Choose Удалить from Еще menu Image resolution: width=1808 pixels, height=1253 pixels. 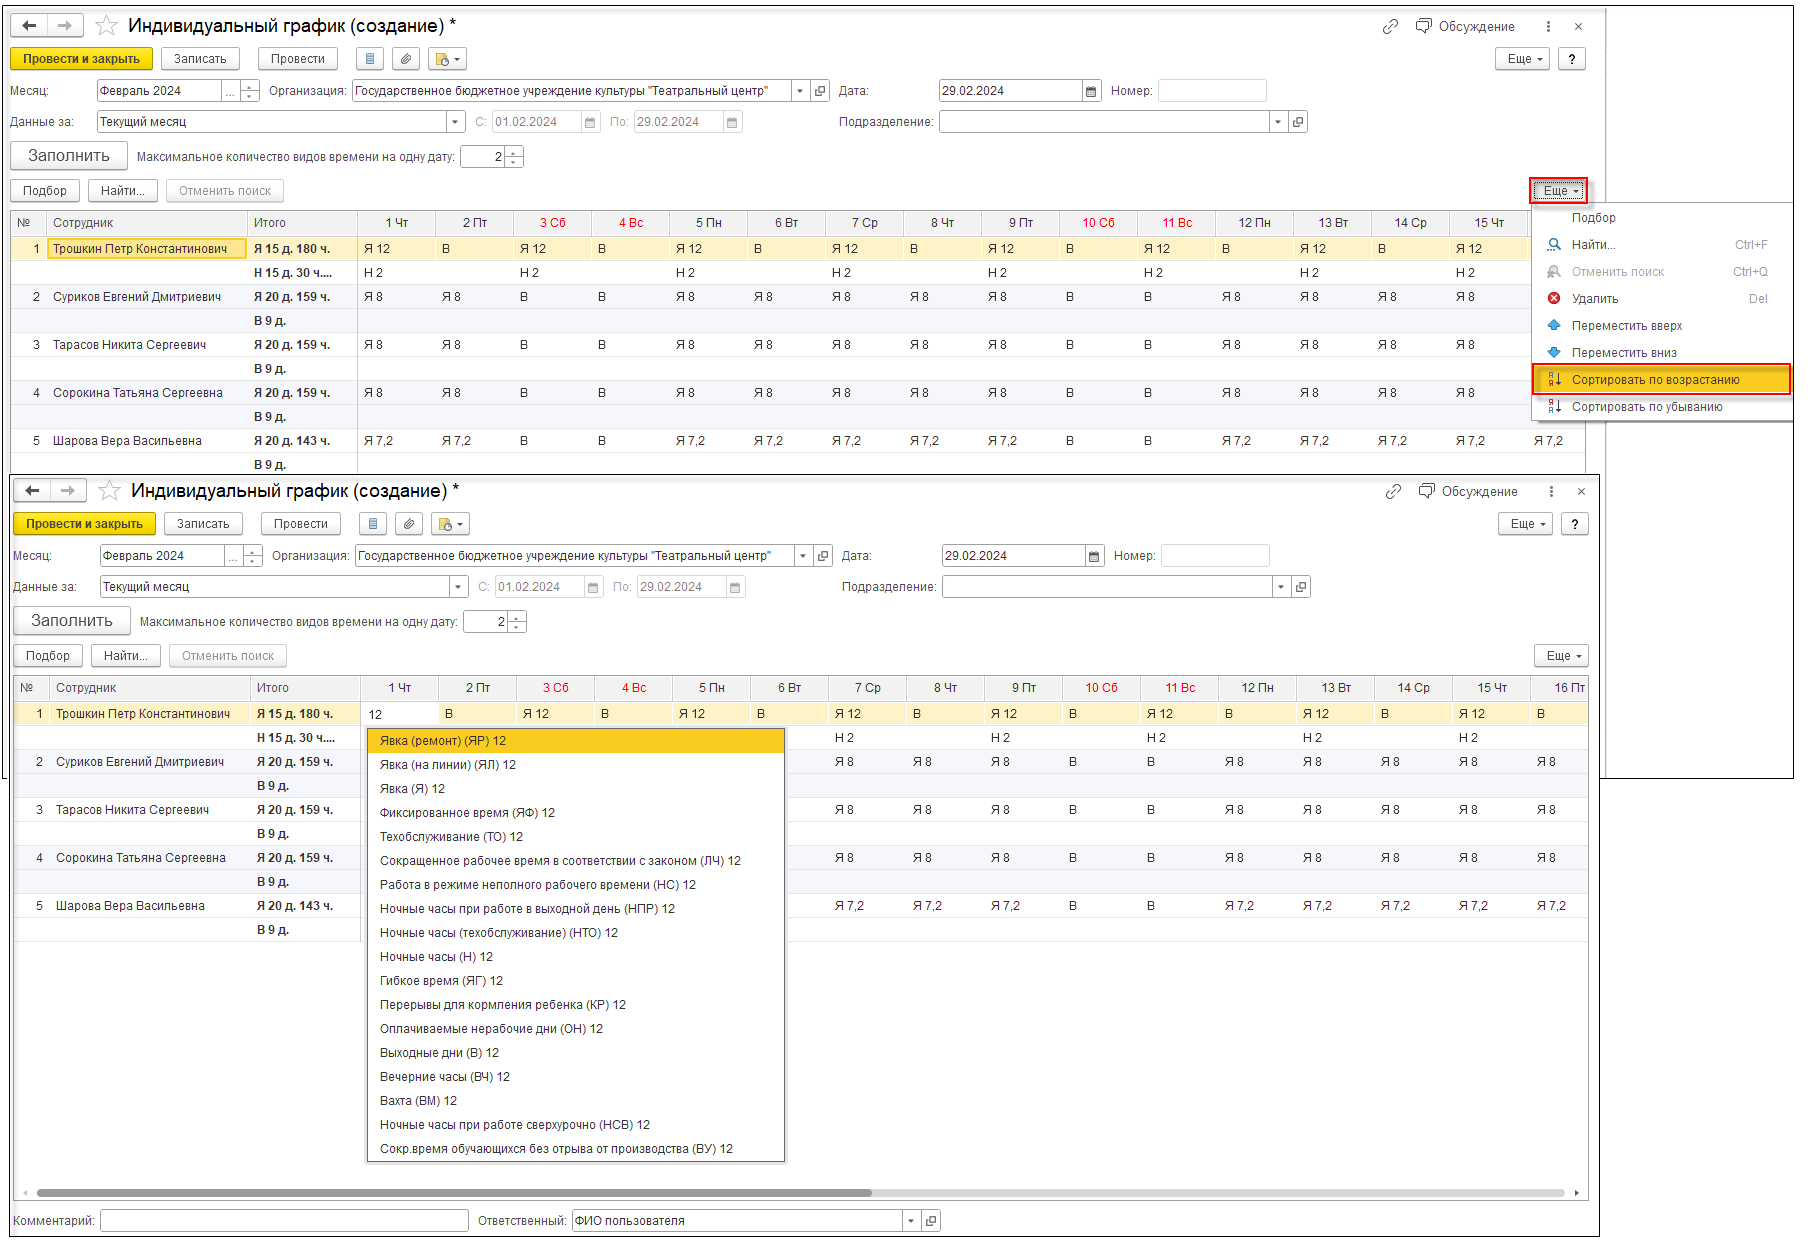1594,299
